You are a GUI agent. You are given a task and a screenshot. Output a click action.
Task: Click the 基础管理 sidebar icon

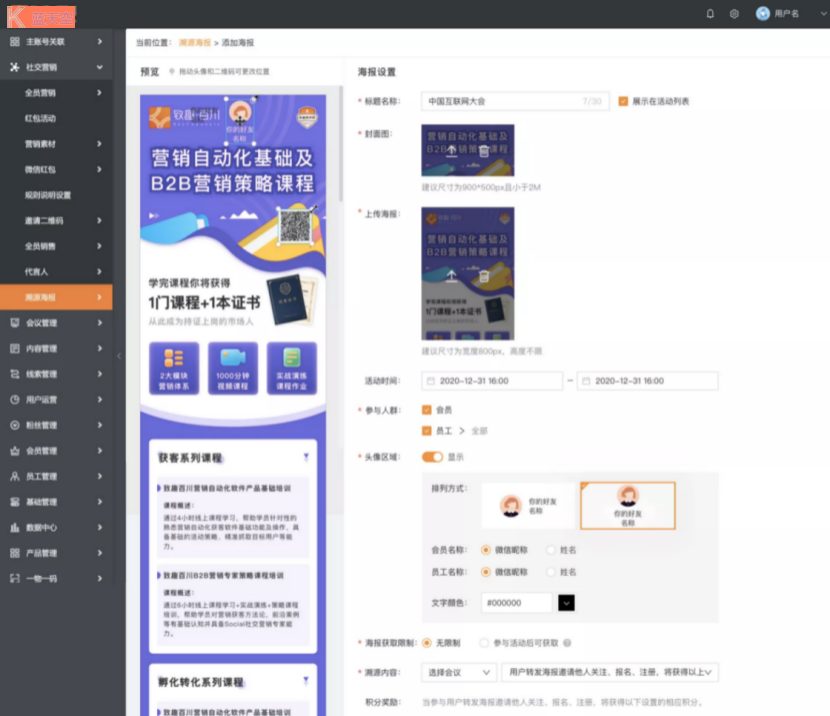coord(15,502)
